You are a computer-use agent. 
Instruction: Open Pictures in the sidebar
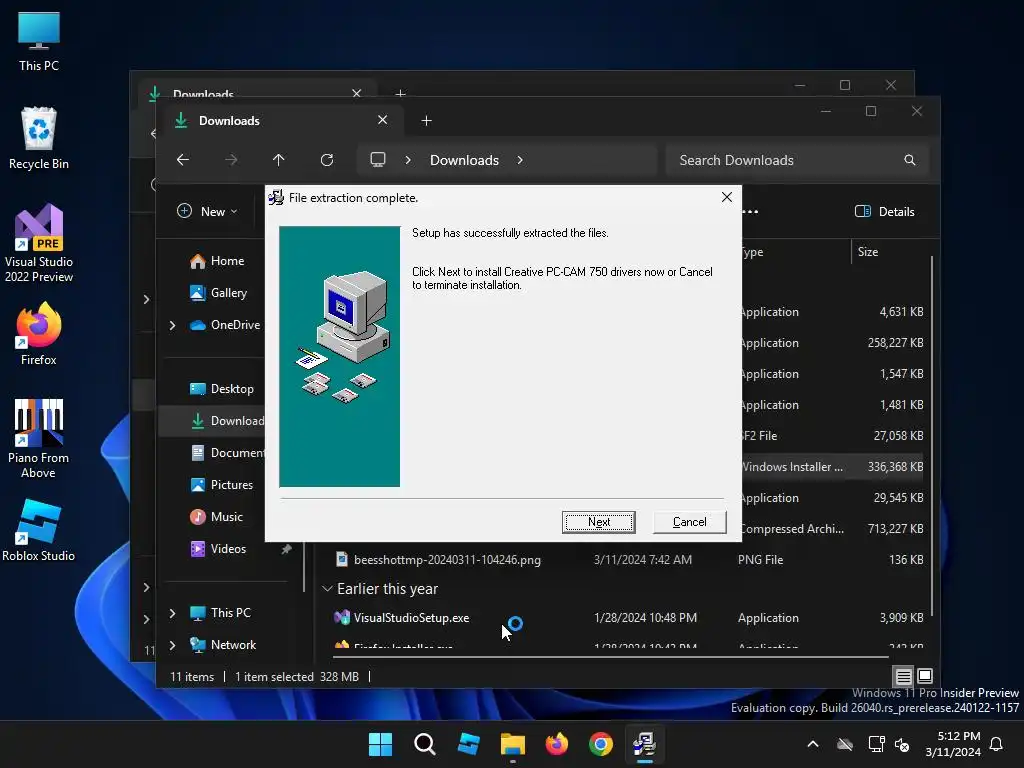pos(222,485)
